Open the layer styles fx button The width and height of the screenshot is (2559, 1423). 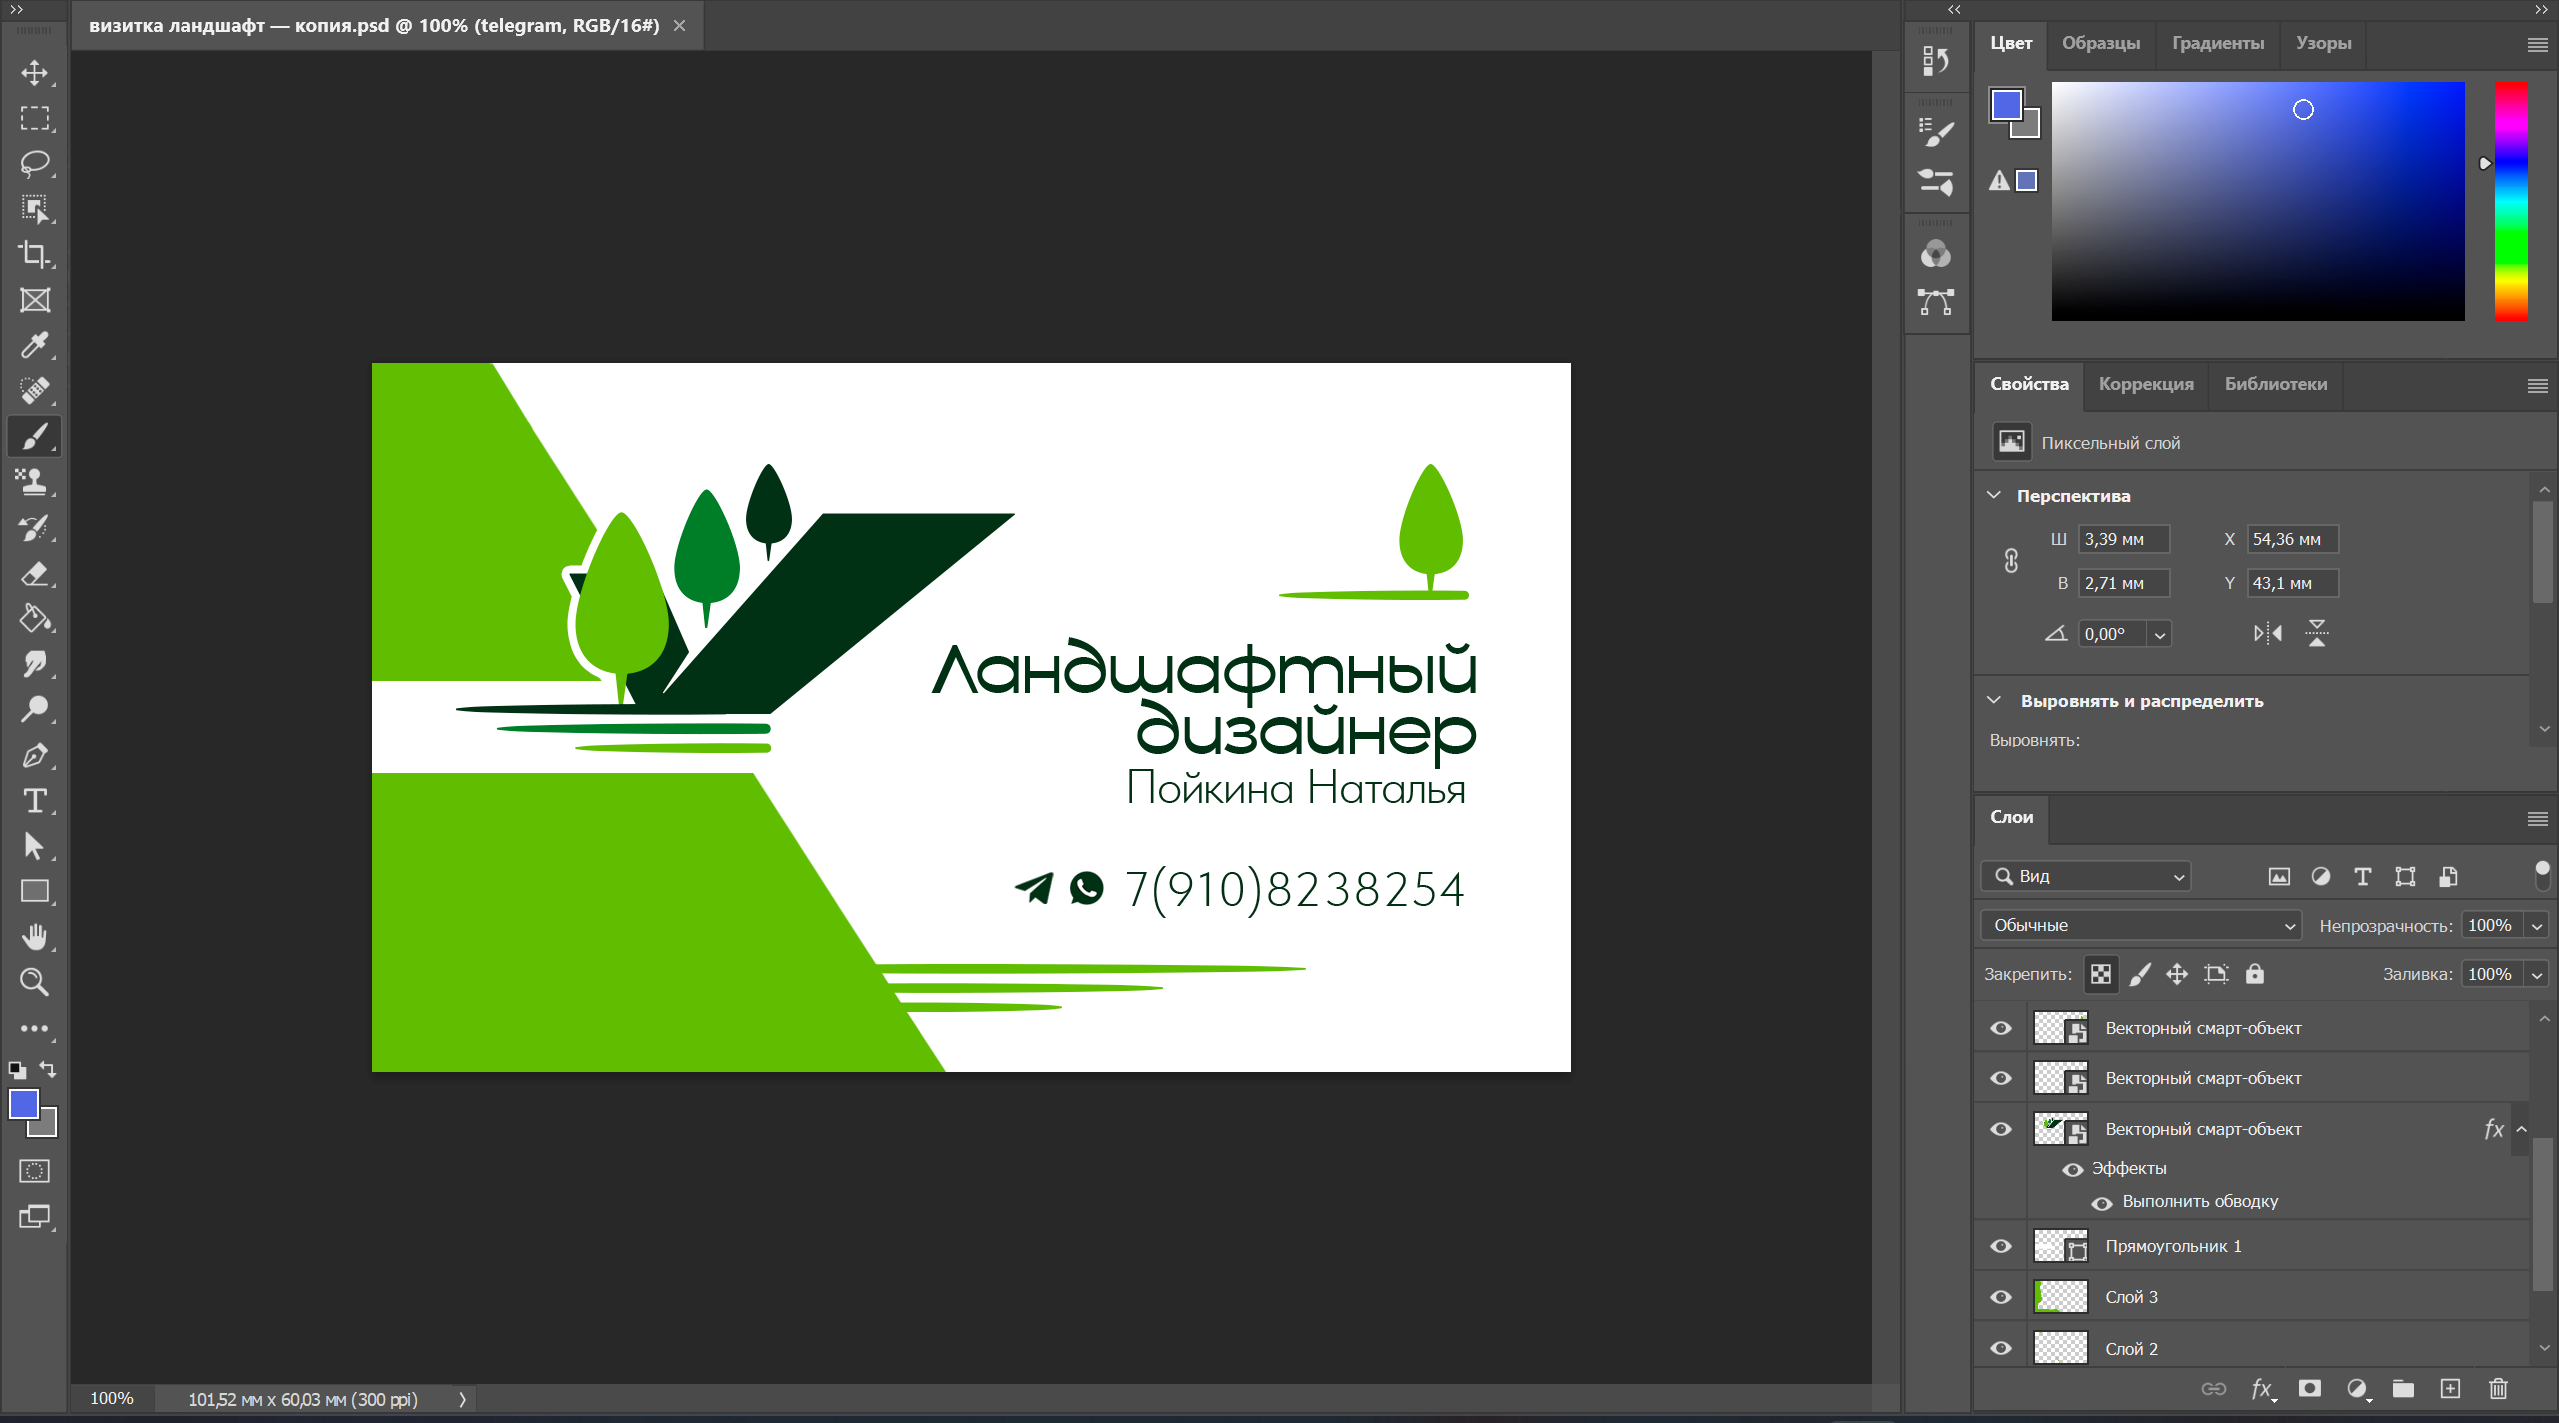point(2263,1389)
